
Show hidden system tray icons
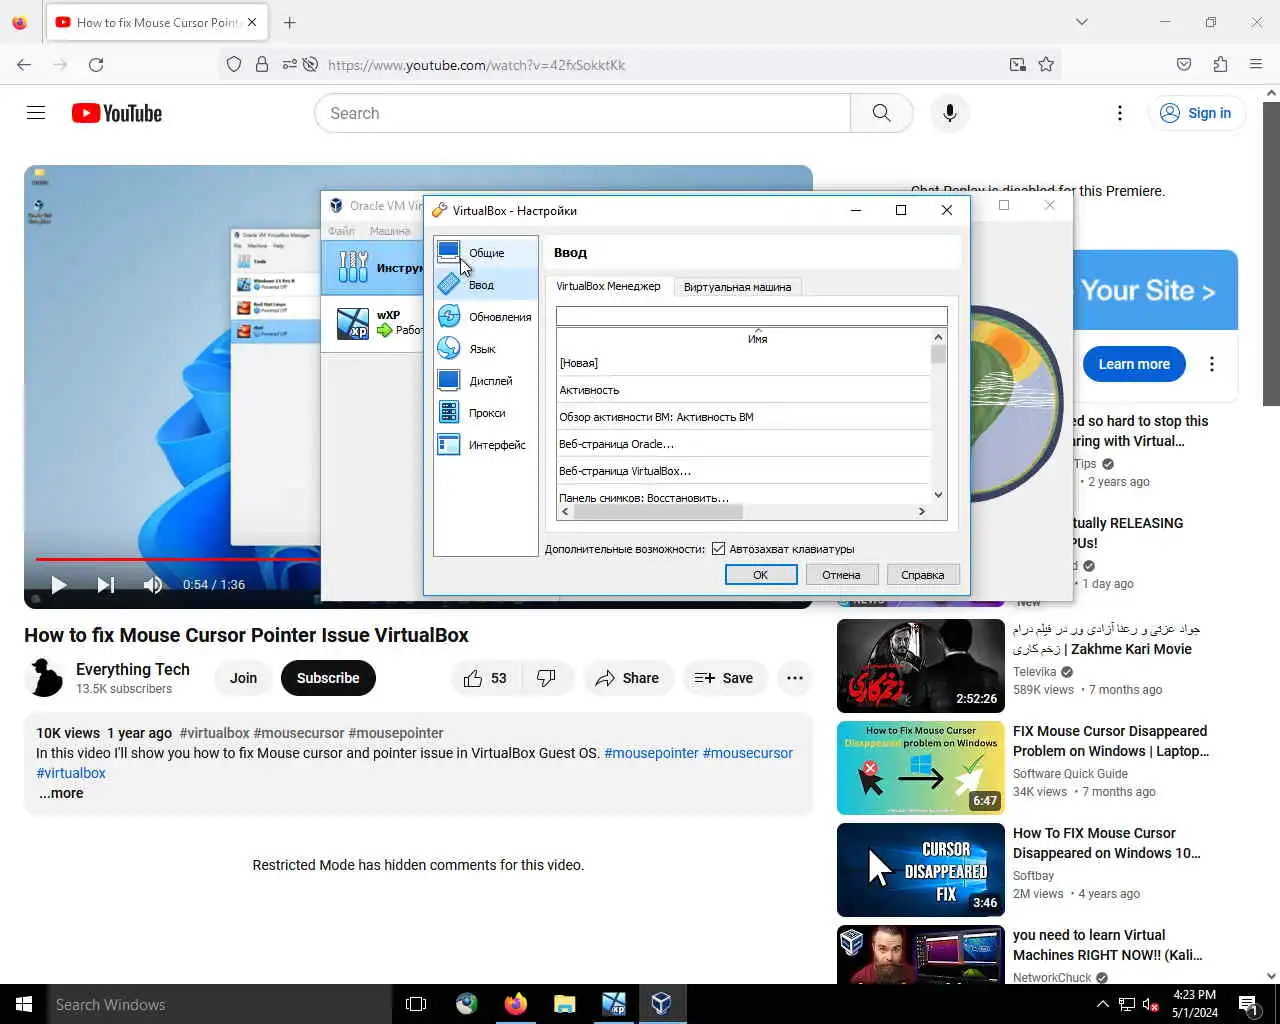coord(1102,1004)
